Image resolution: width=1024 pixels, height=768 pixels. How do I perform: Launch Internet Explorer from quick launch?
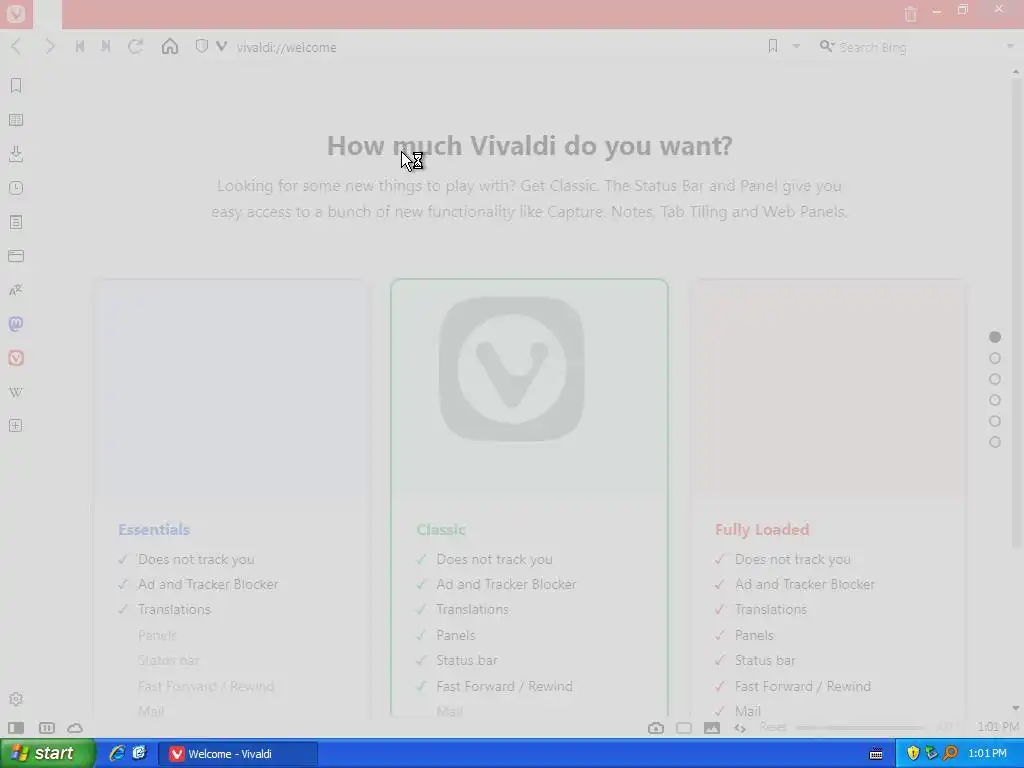[x=117, y=753]
